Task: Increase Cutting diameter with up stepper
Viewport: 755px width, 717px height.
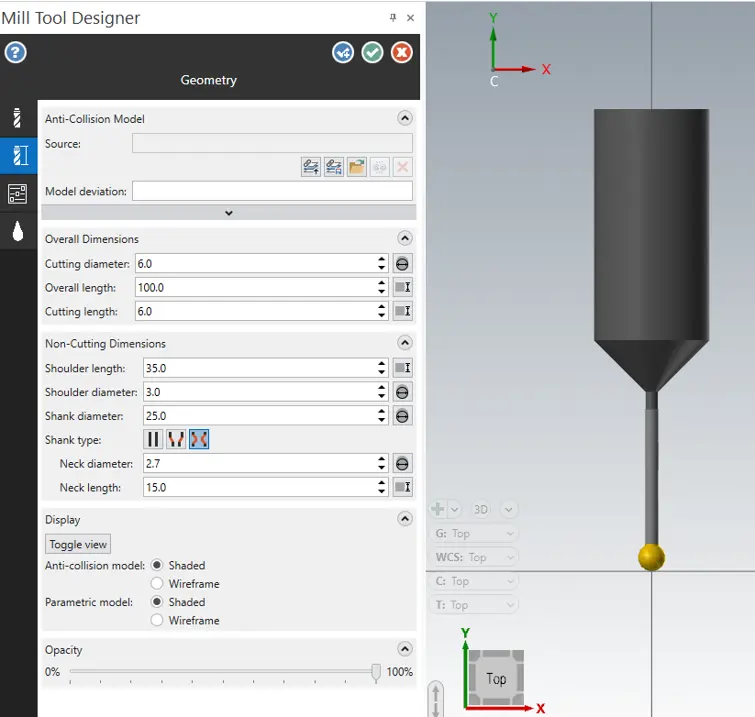Action: tap(382, 259)
